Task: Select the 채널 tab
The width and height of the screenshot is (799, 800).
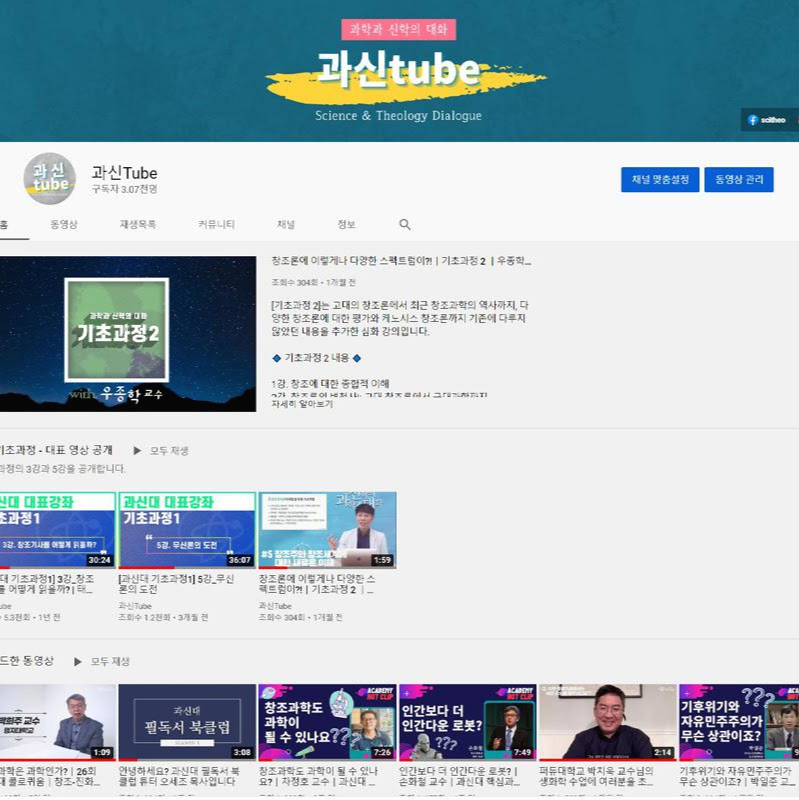Action: coord(286,224)
